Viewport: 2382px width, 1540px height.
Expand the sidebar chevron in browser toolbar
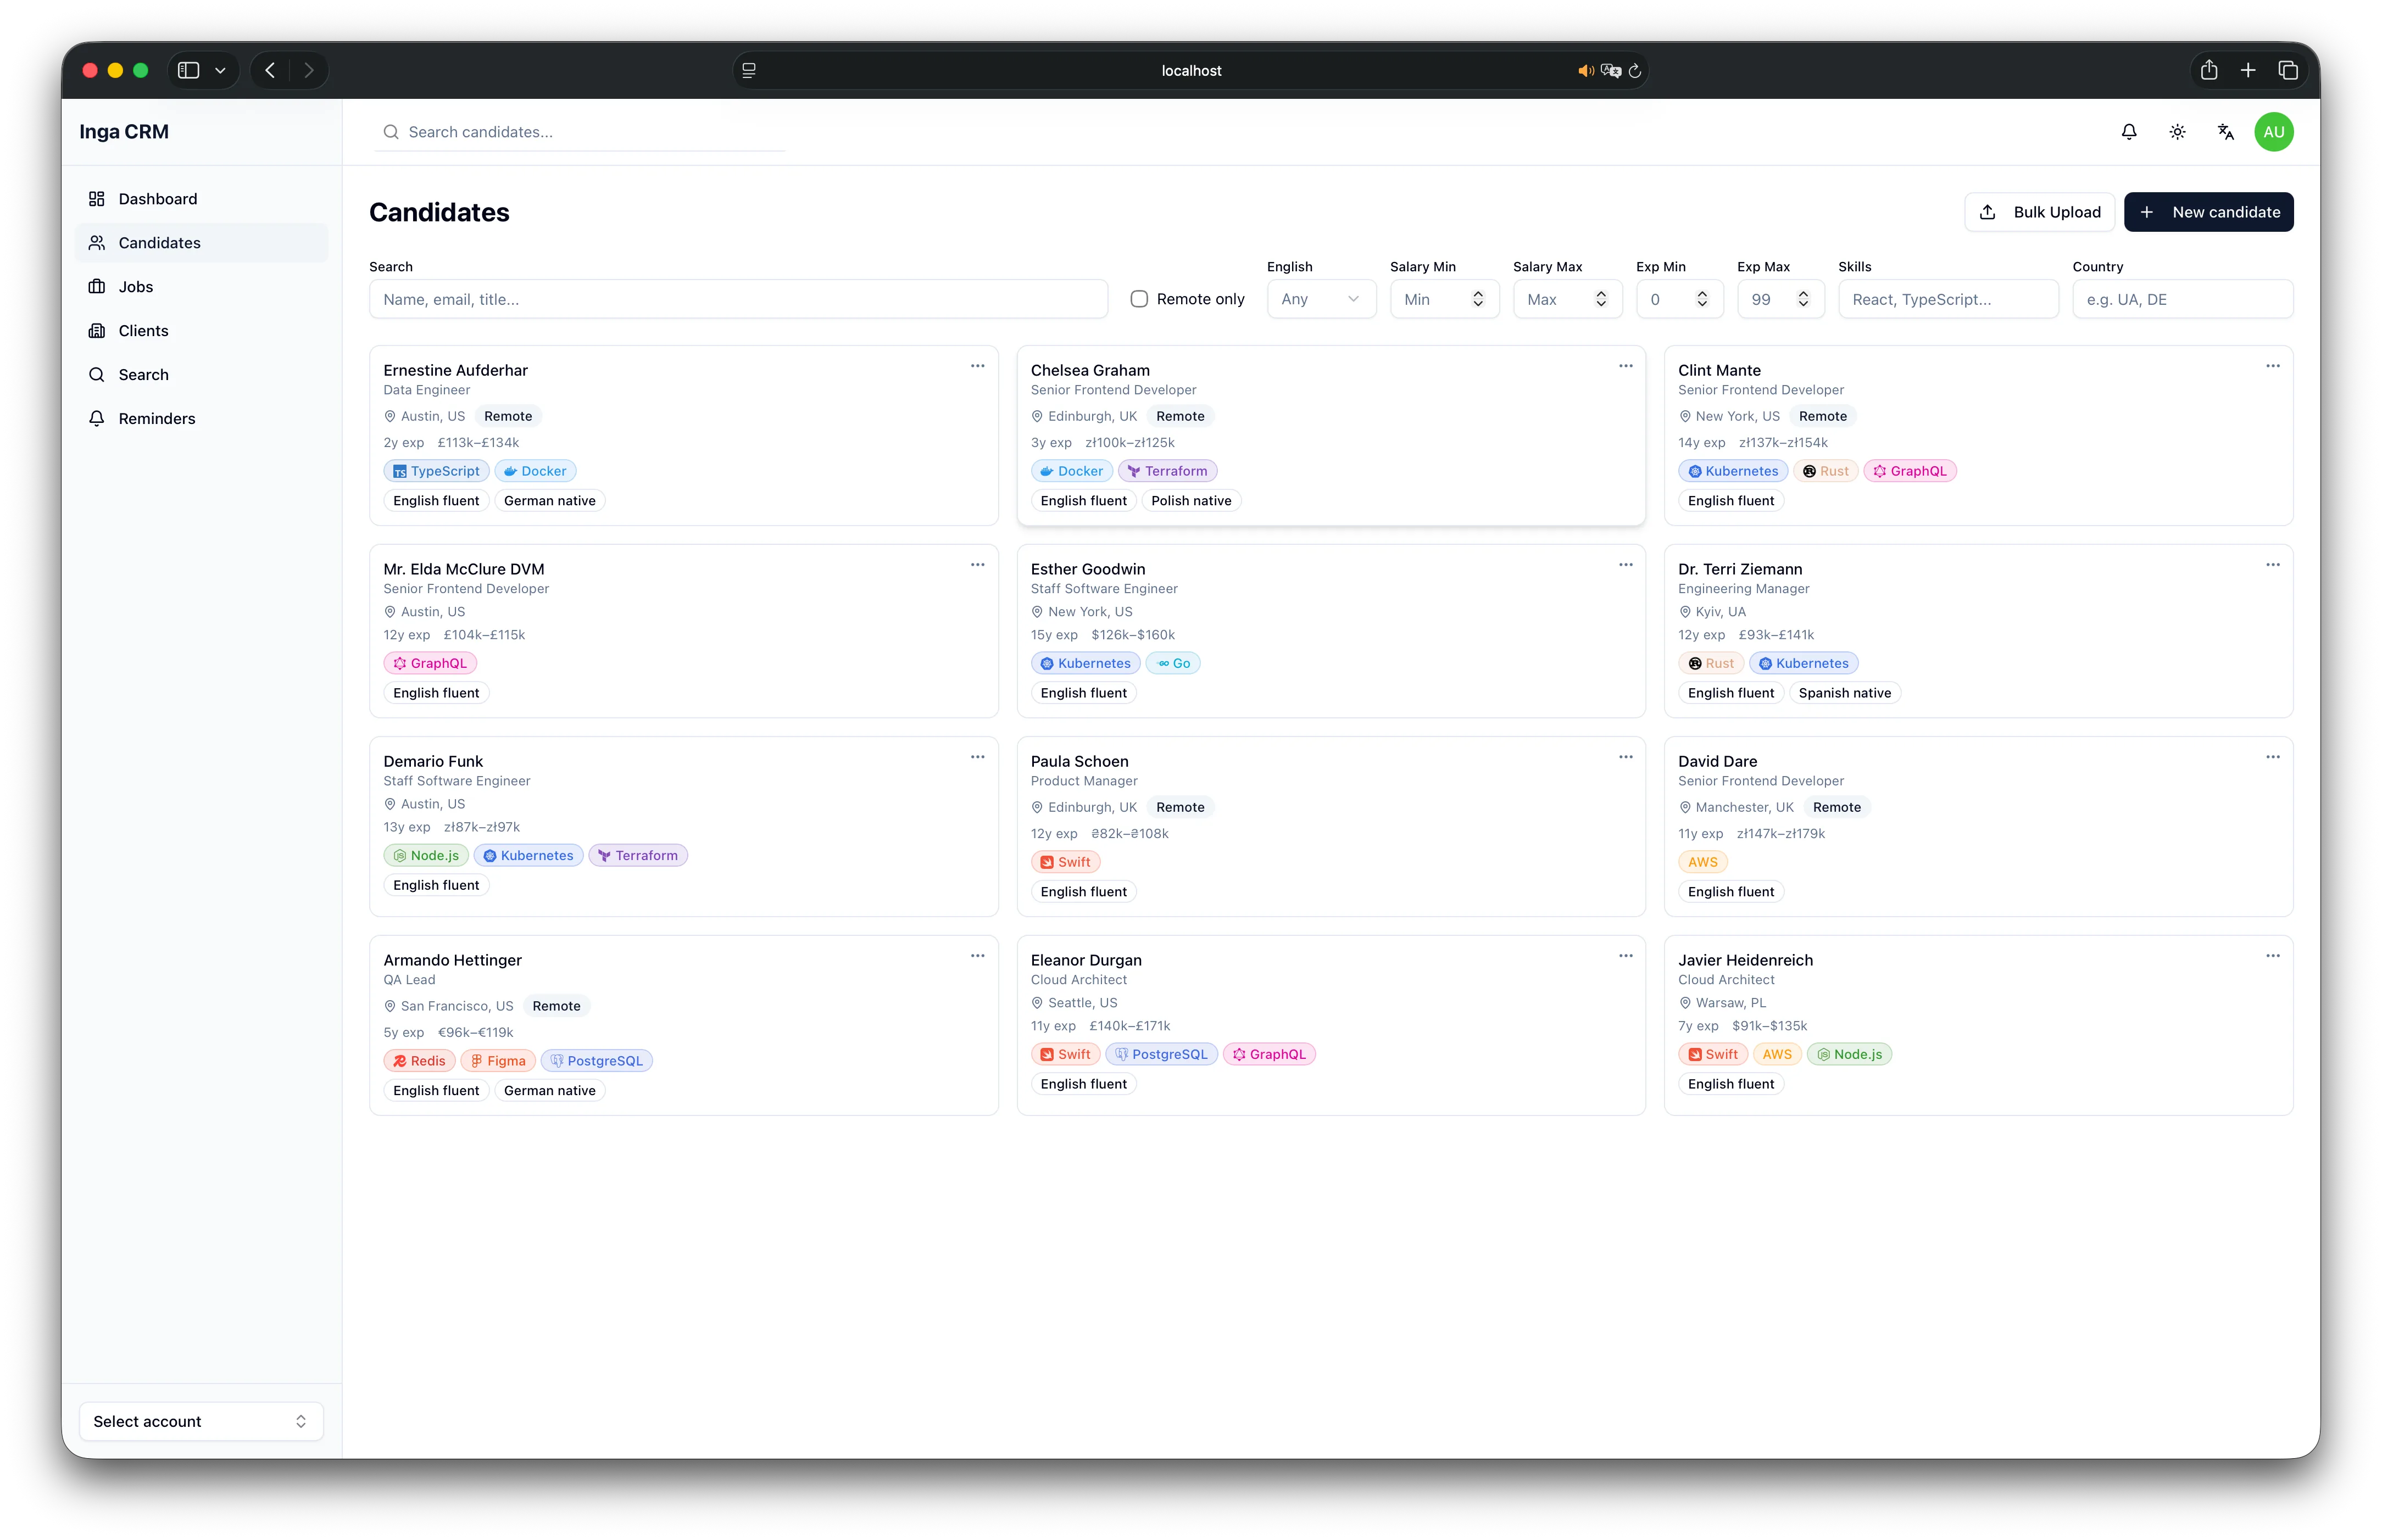[x=221, y=70]
